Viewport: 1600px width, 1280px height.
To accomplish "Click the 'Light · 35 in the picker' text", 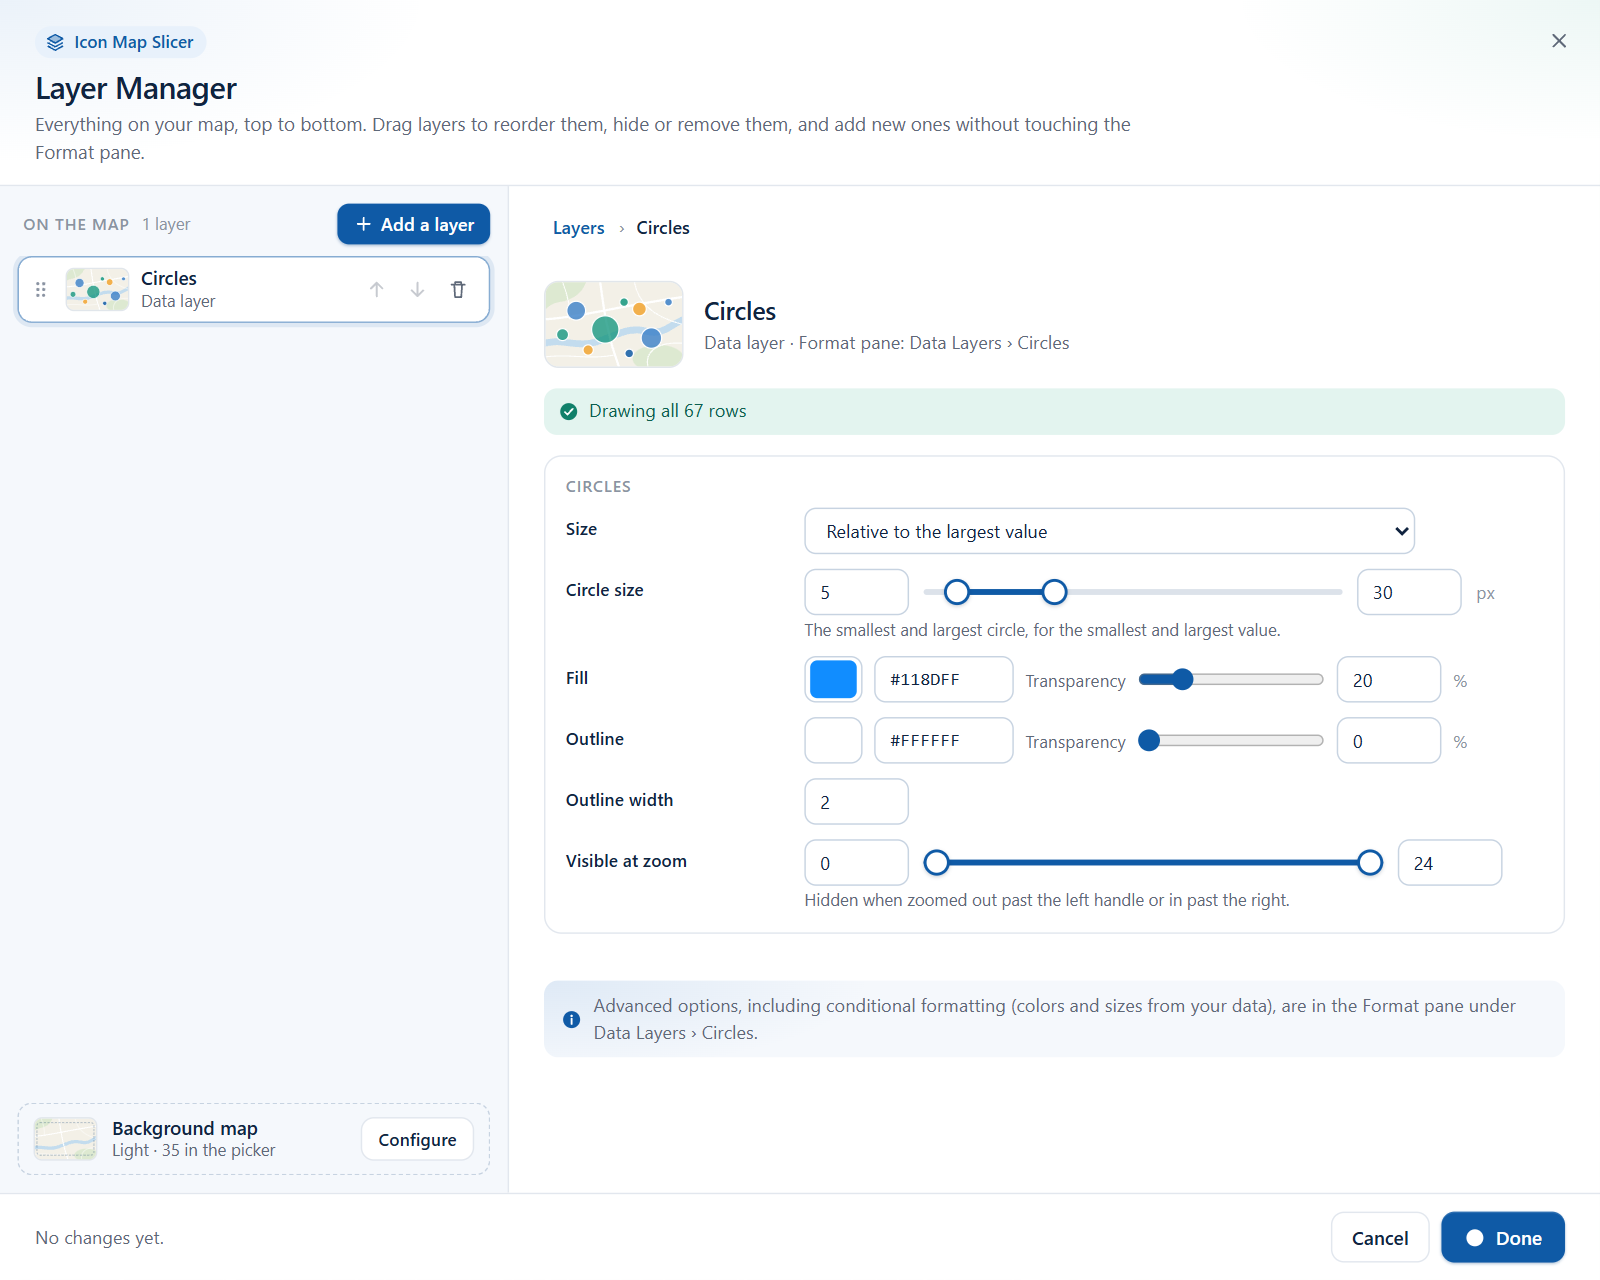I will [x=194, y=1151].
